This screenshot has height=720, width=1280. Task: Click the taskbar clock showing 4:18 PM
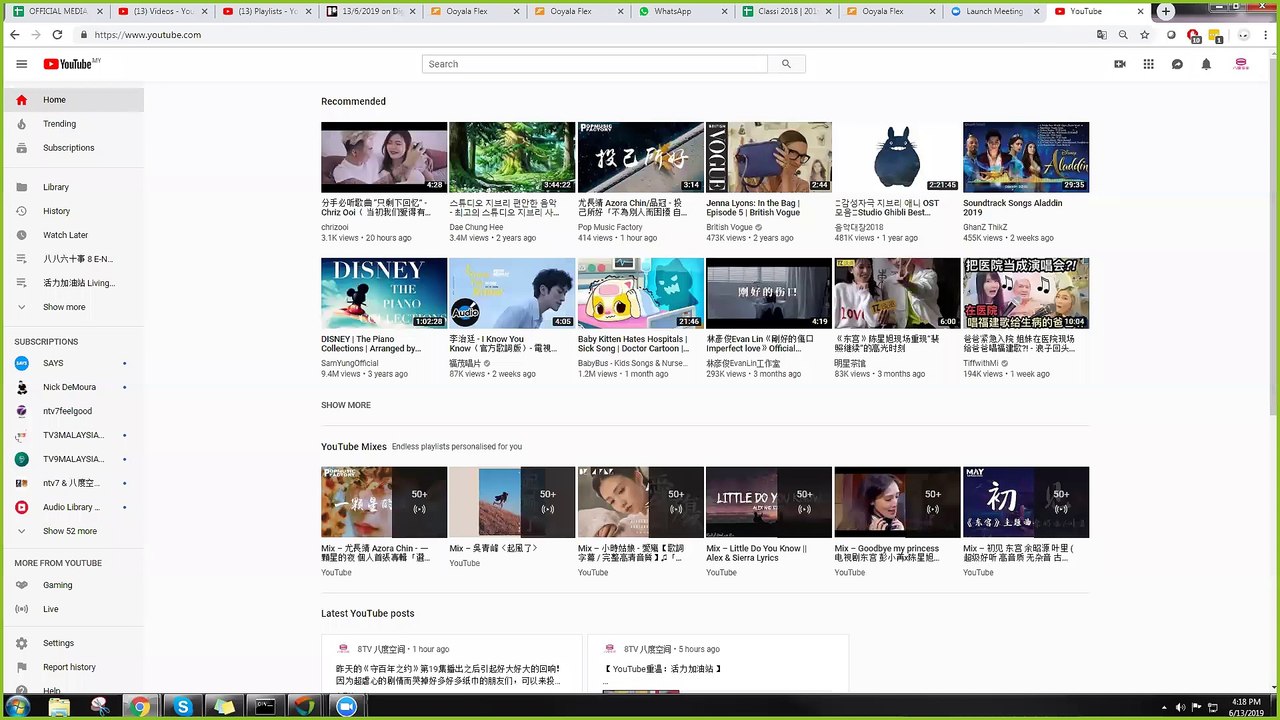(1244, 707)
